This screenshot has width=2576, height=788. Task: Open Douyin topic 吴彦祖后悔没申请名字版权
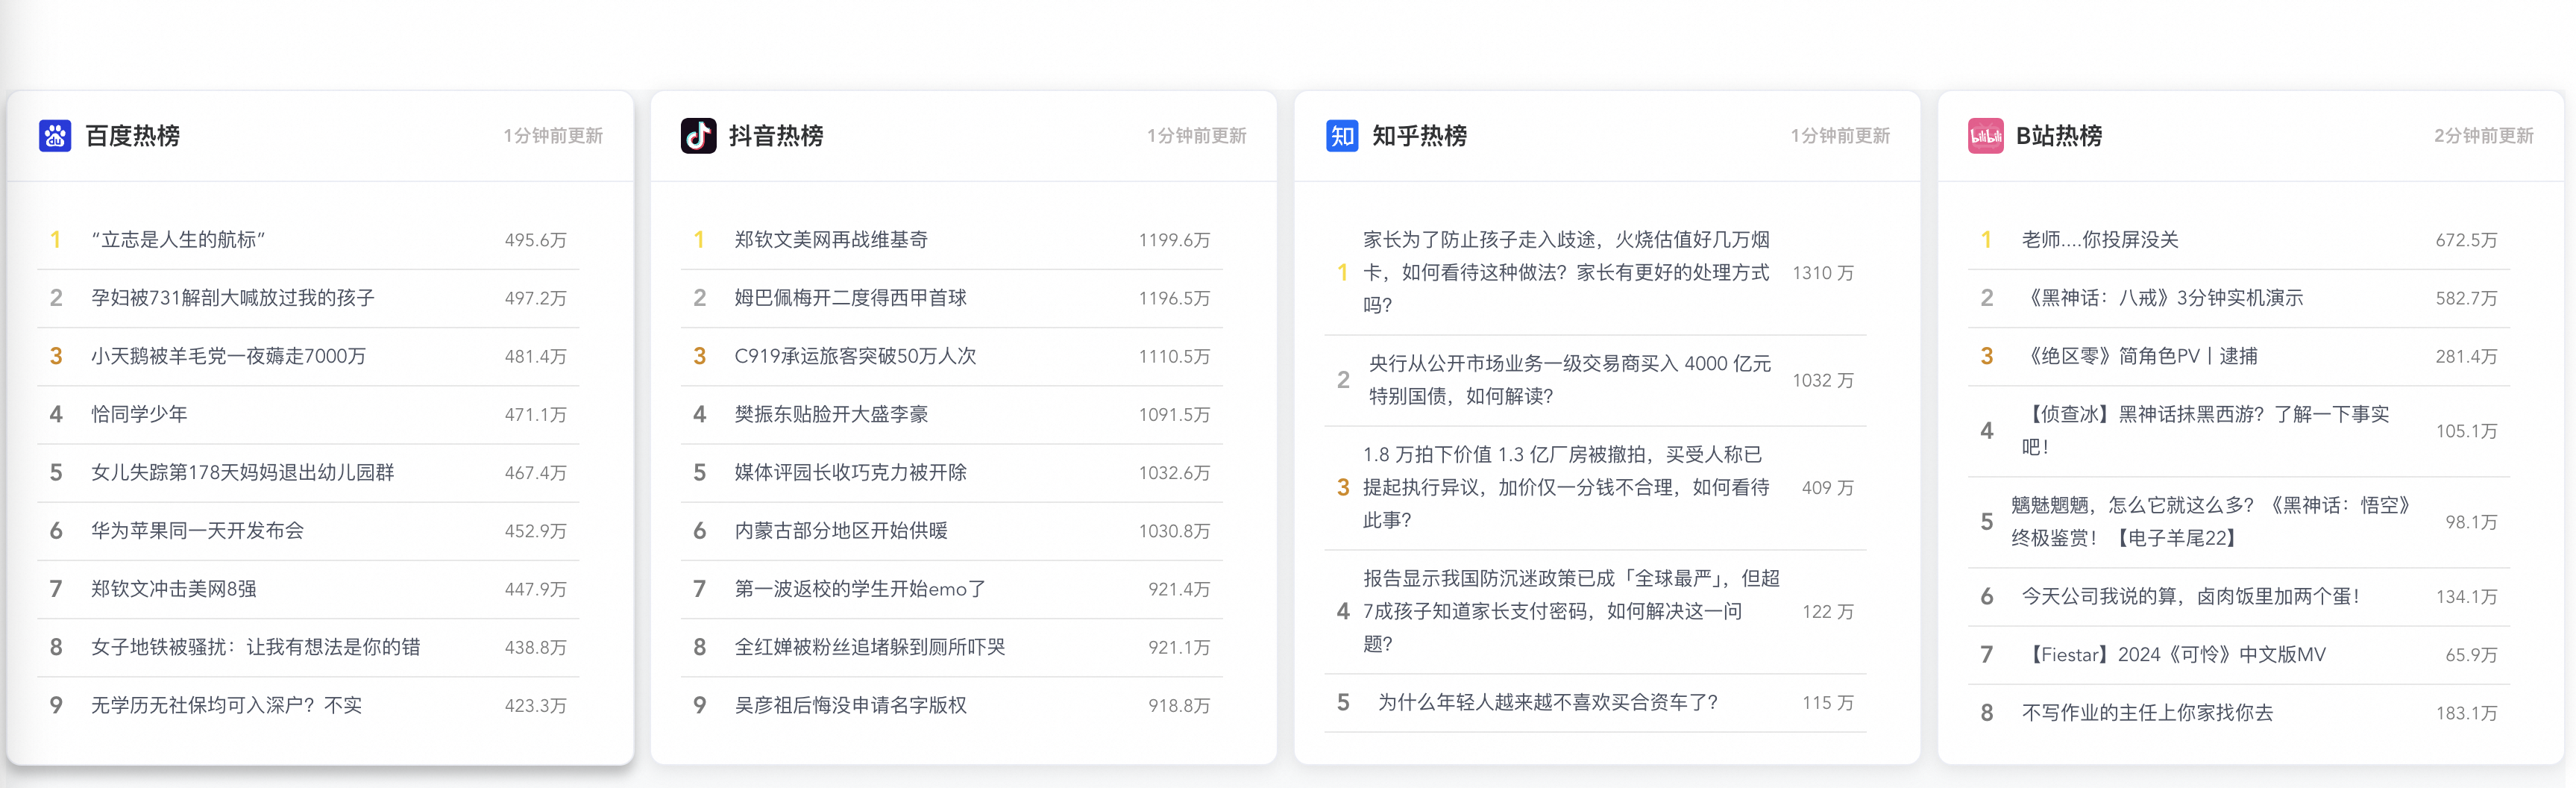[850, 705]
